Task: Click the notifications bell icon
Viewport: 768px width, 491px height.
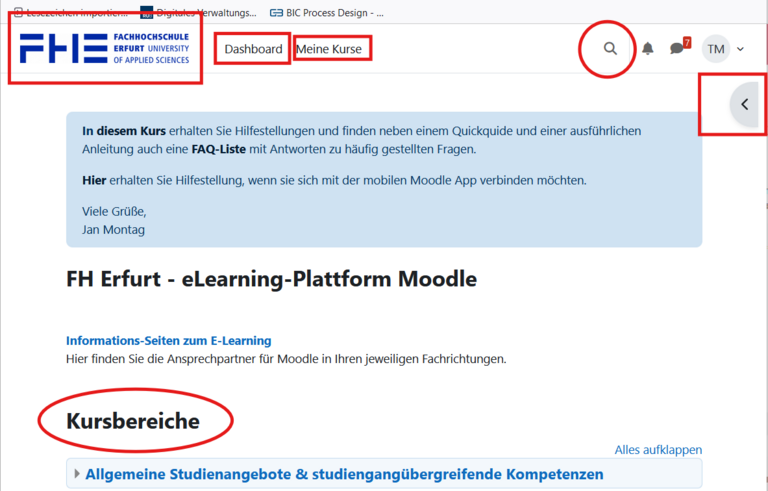Action: pyautogui.click(x=648, y=49)
